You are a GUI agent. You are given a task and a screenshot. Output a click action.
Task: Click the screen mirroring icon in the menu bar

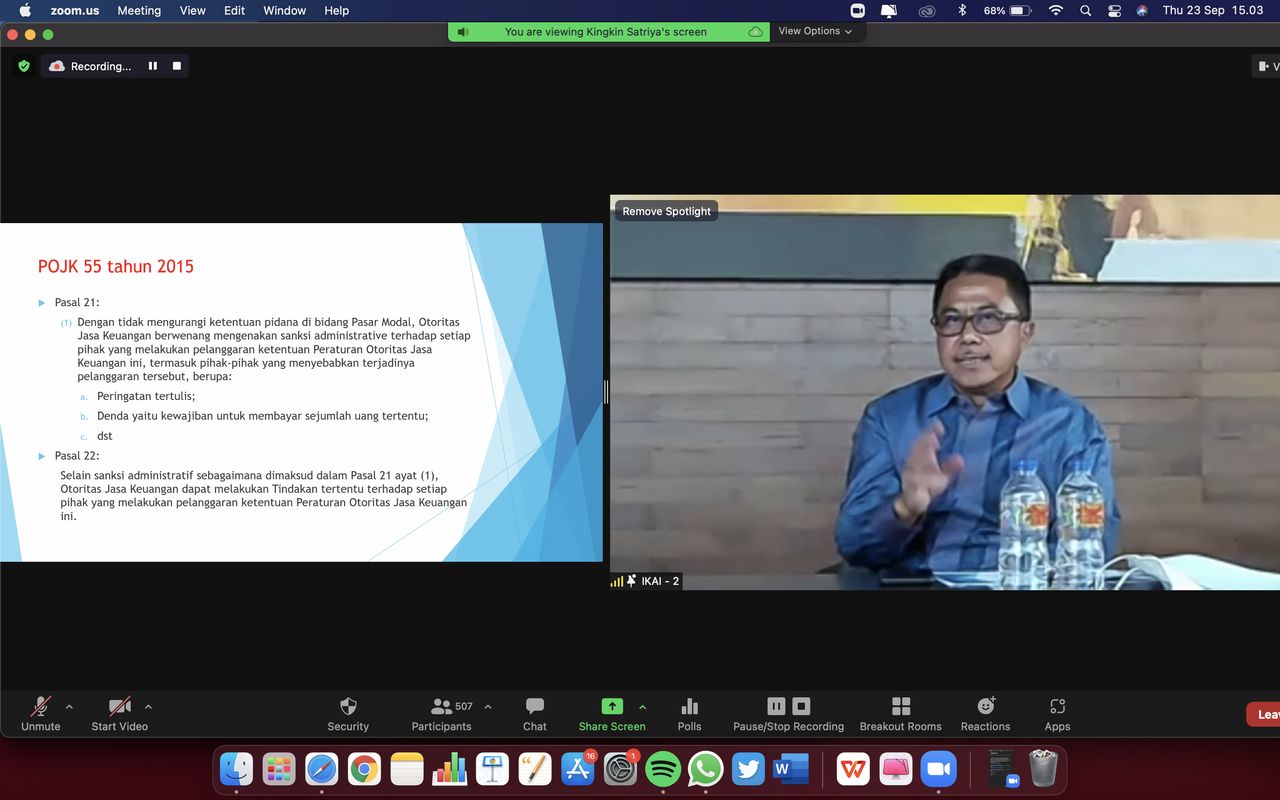point(889,10)
